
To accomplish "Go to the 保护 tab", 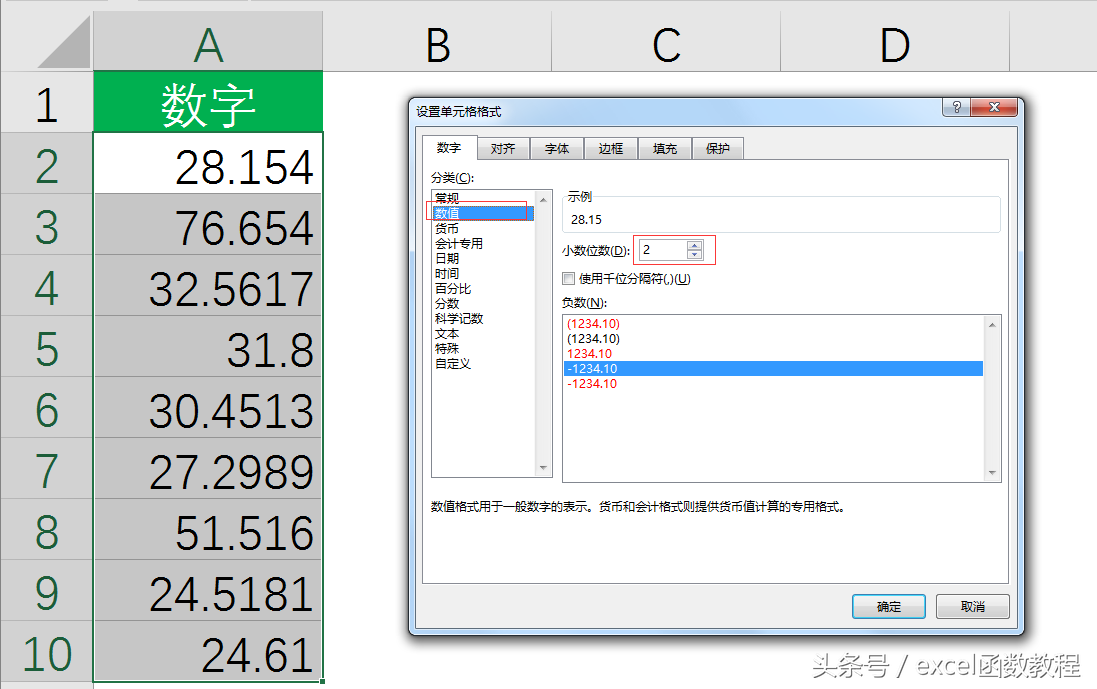I will coord(718,148).
